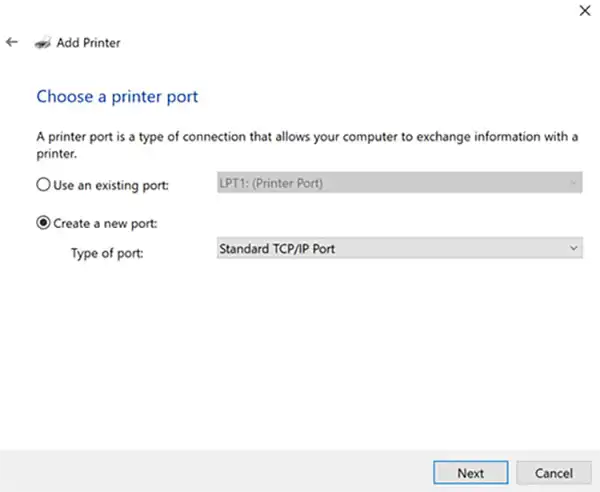The height and width of the screenshot is (492, 600).
Task: Click the Add Printer icon
Action: click(43, 42)
